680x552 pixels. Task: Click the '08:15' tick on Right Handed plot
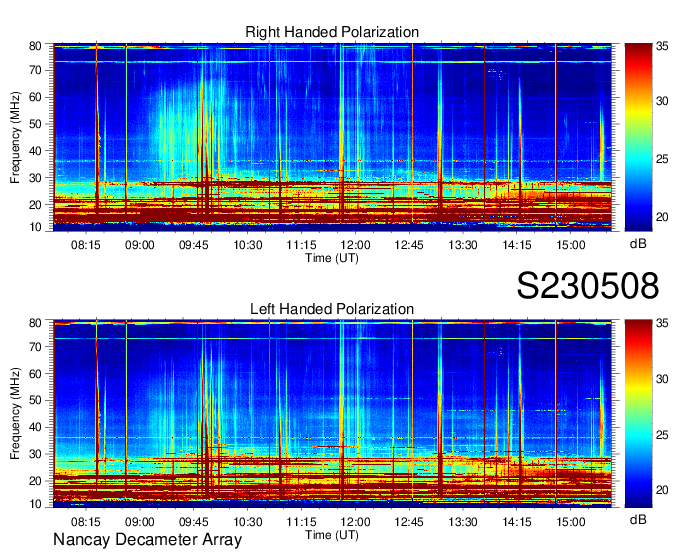[x=86, y=245]
